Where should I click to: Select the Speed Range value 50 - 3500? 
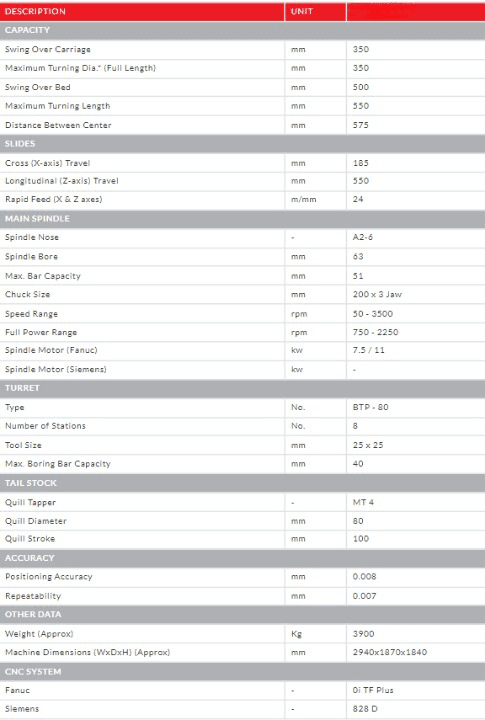click(373, 314)
